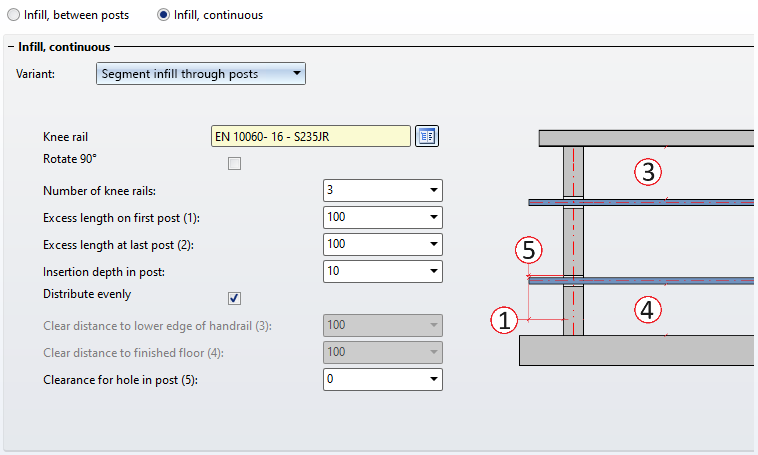Click the greyed Clear distance to handrail field
The height and width of the screenshot is (455, 758).
(x=383, y=325)
